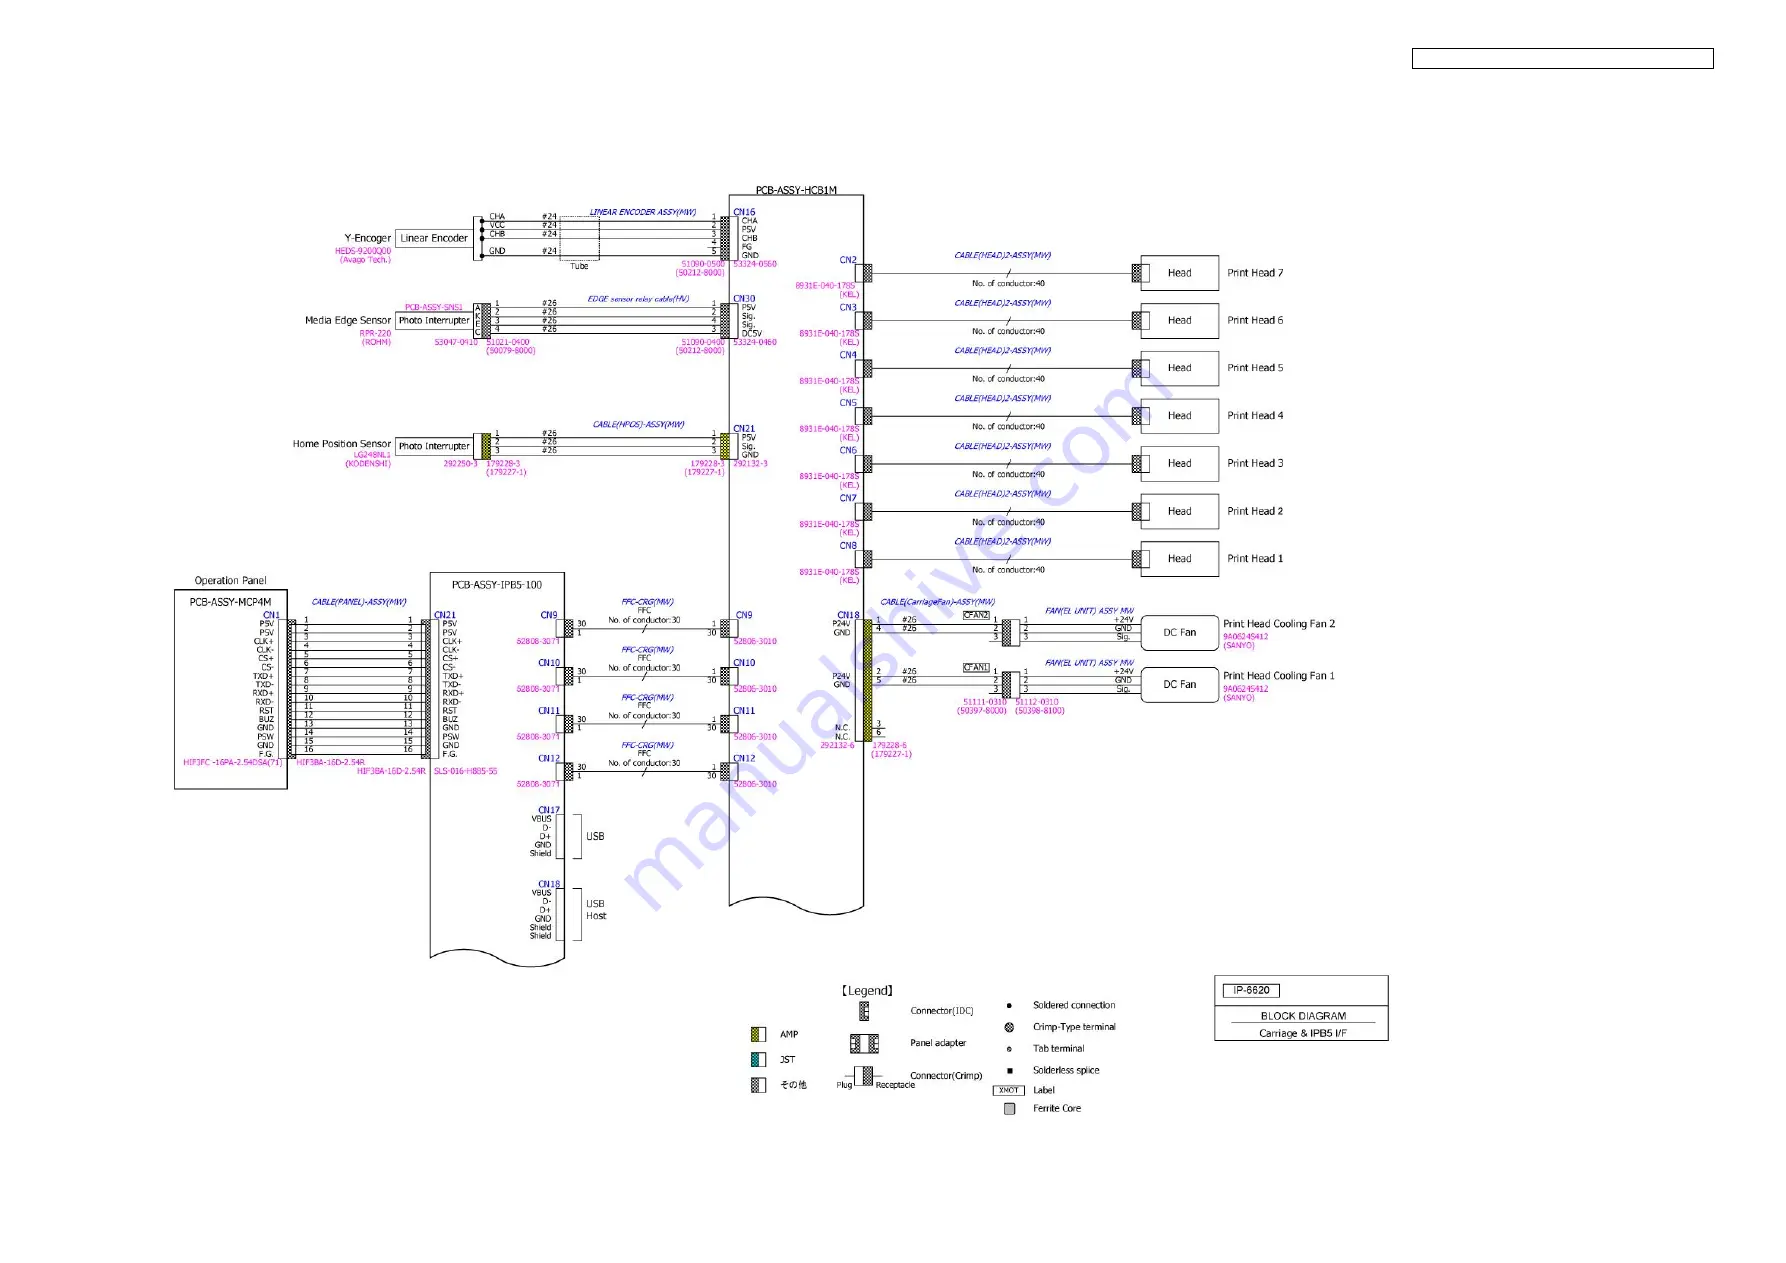Select the Linear Encoder block
Screen dimensions: 1786x1263
[x=434, y=238]
